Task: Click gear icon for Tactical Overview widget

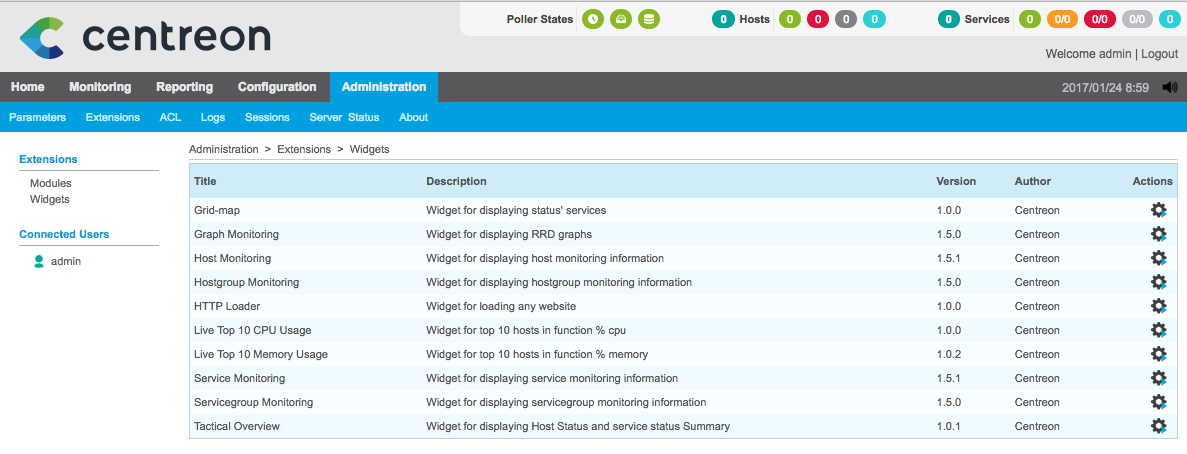Action: click(1158, 426)
